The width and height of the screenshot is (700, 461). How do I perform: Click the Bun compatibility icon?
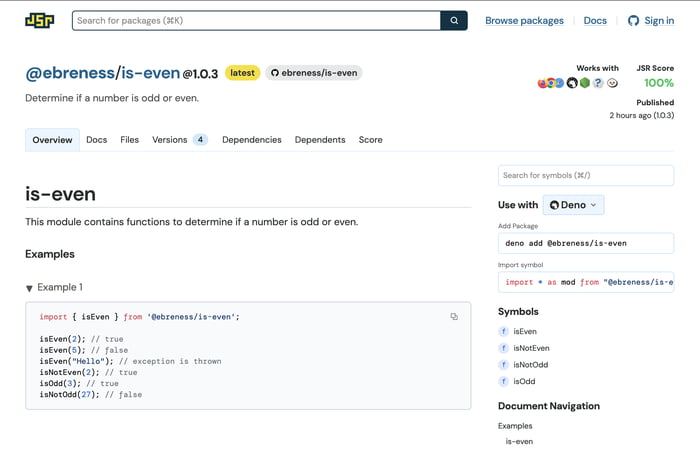tap(612, 83)
